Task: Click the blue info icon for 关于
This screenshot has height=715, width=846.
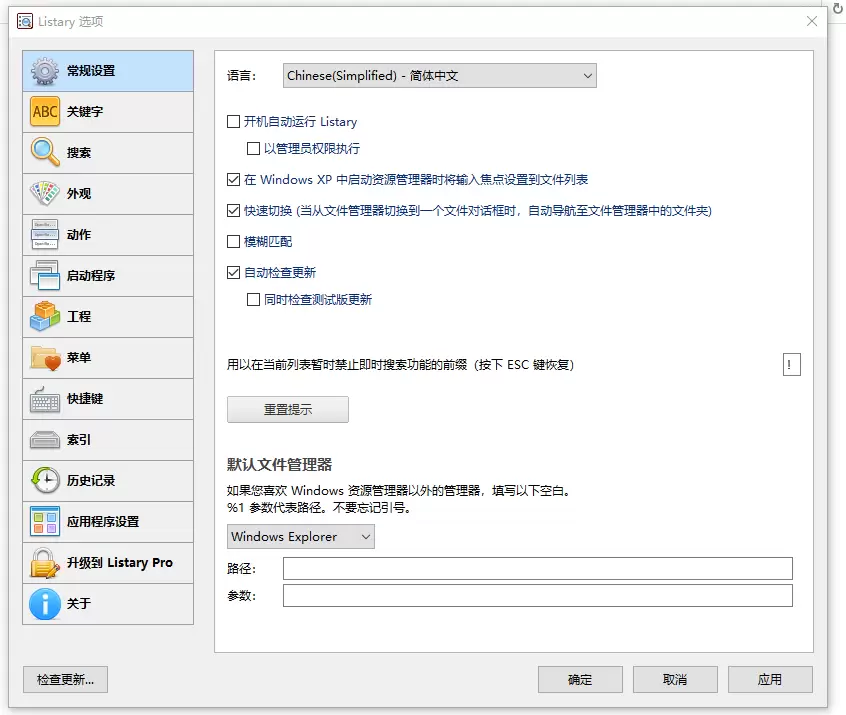Action: (45, 604)
